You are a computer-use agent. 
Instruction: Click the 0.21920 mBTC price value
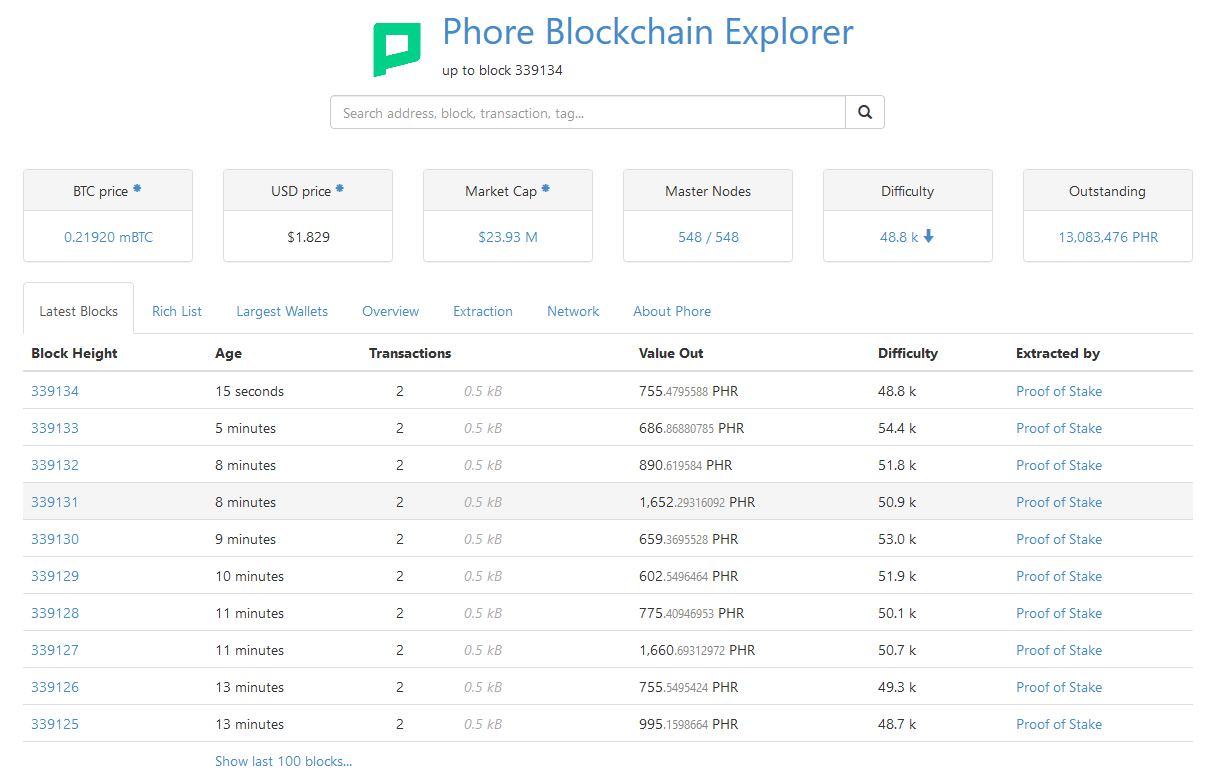108,237
